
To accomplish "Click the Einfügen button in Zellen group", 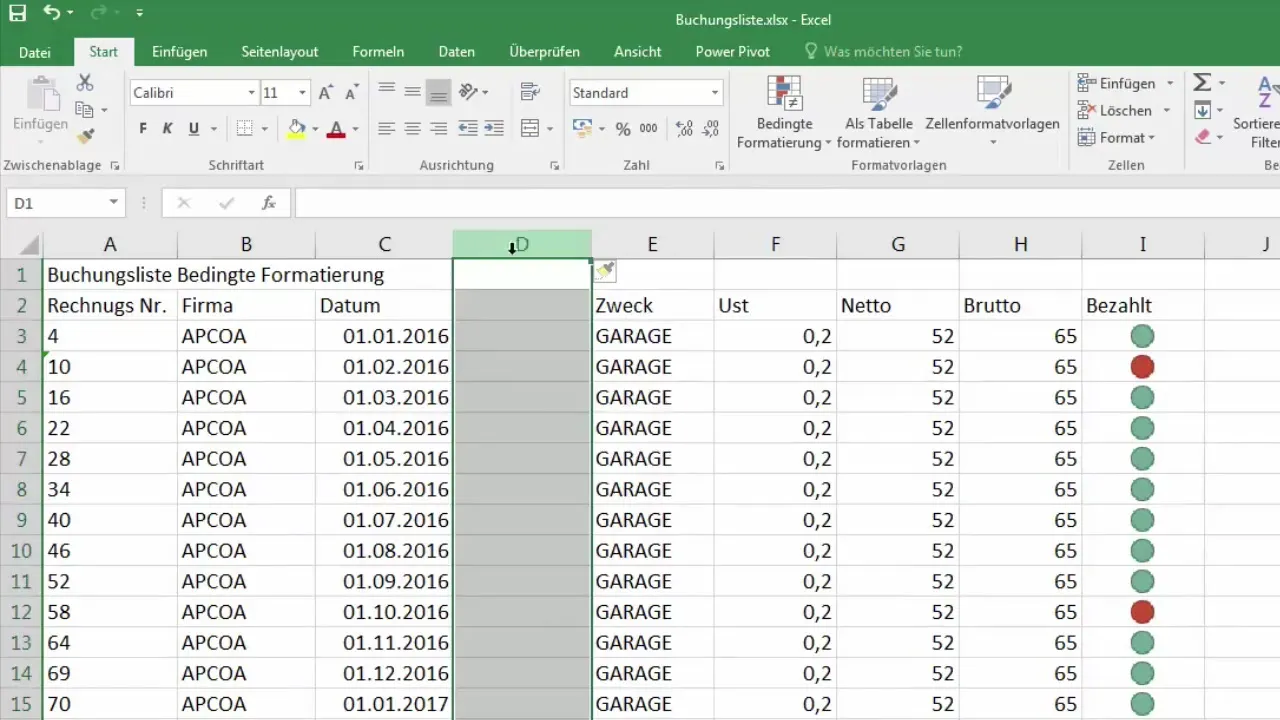I will (x=1118, y=83).
